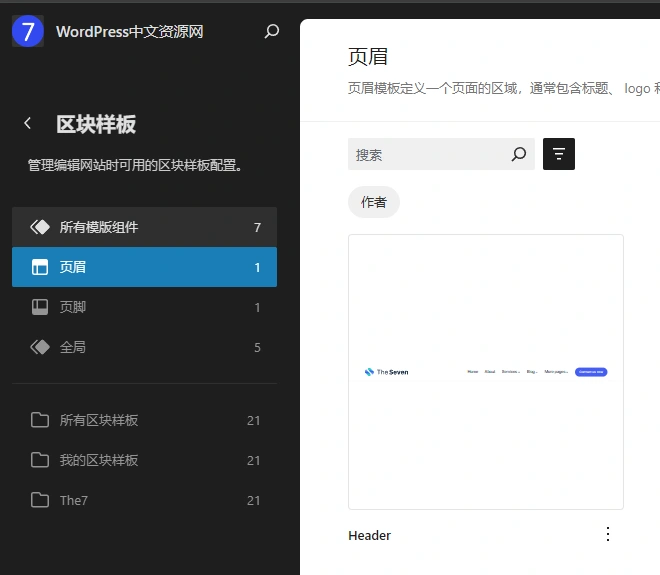Open the Header pattern three-dot actions menu
This screenshot has width=660, height=575.
pos(608,534)
